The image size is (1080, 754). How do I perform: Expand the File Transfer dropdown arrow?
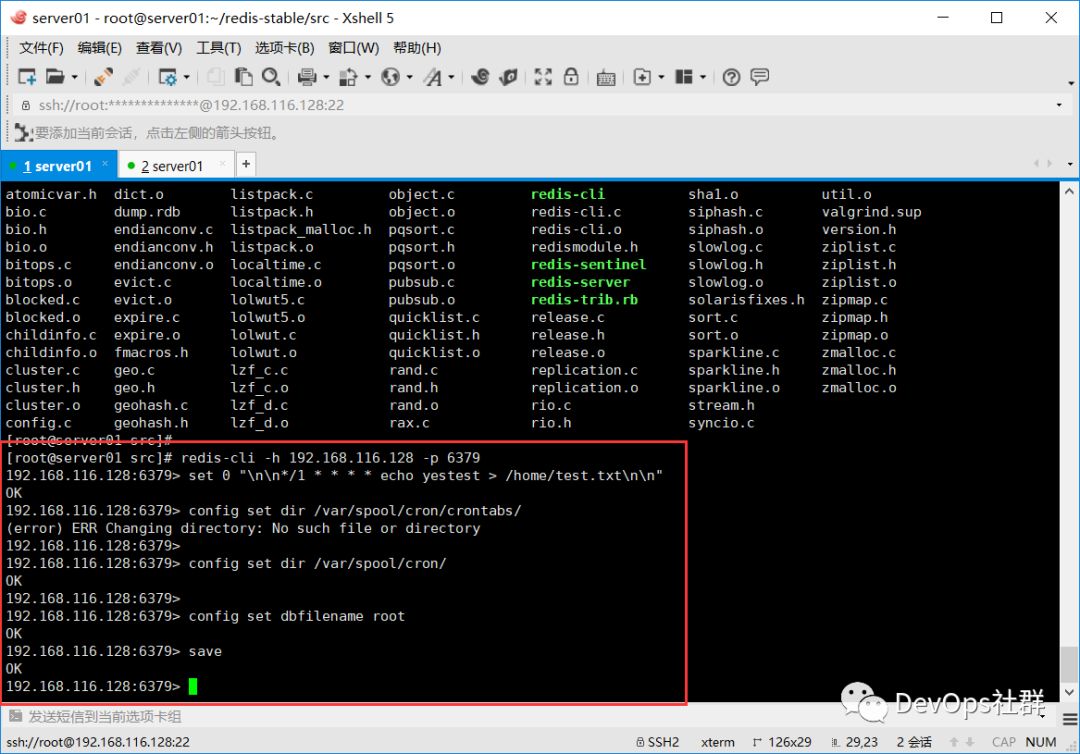tap(368, 77)
